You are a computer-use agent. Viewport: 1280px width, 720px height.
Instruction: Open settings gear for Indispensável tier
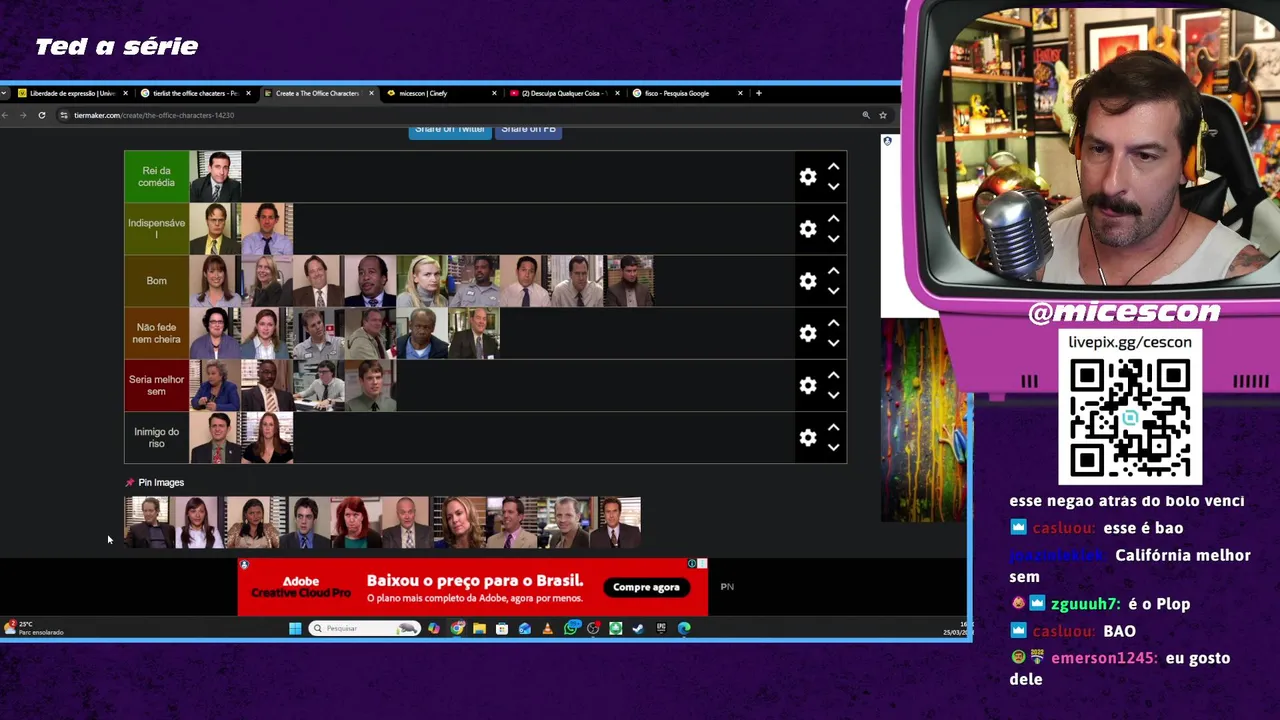click(808, 229)
